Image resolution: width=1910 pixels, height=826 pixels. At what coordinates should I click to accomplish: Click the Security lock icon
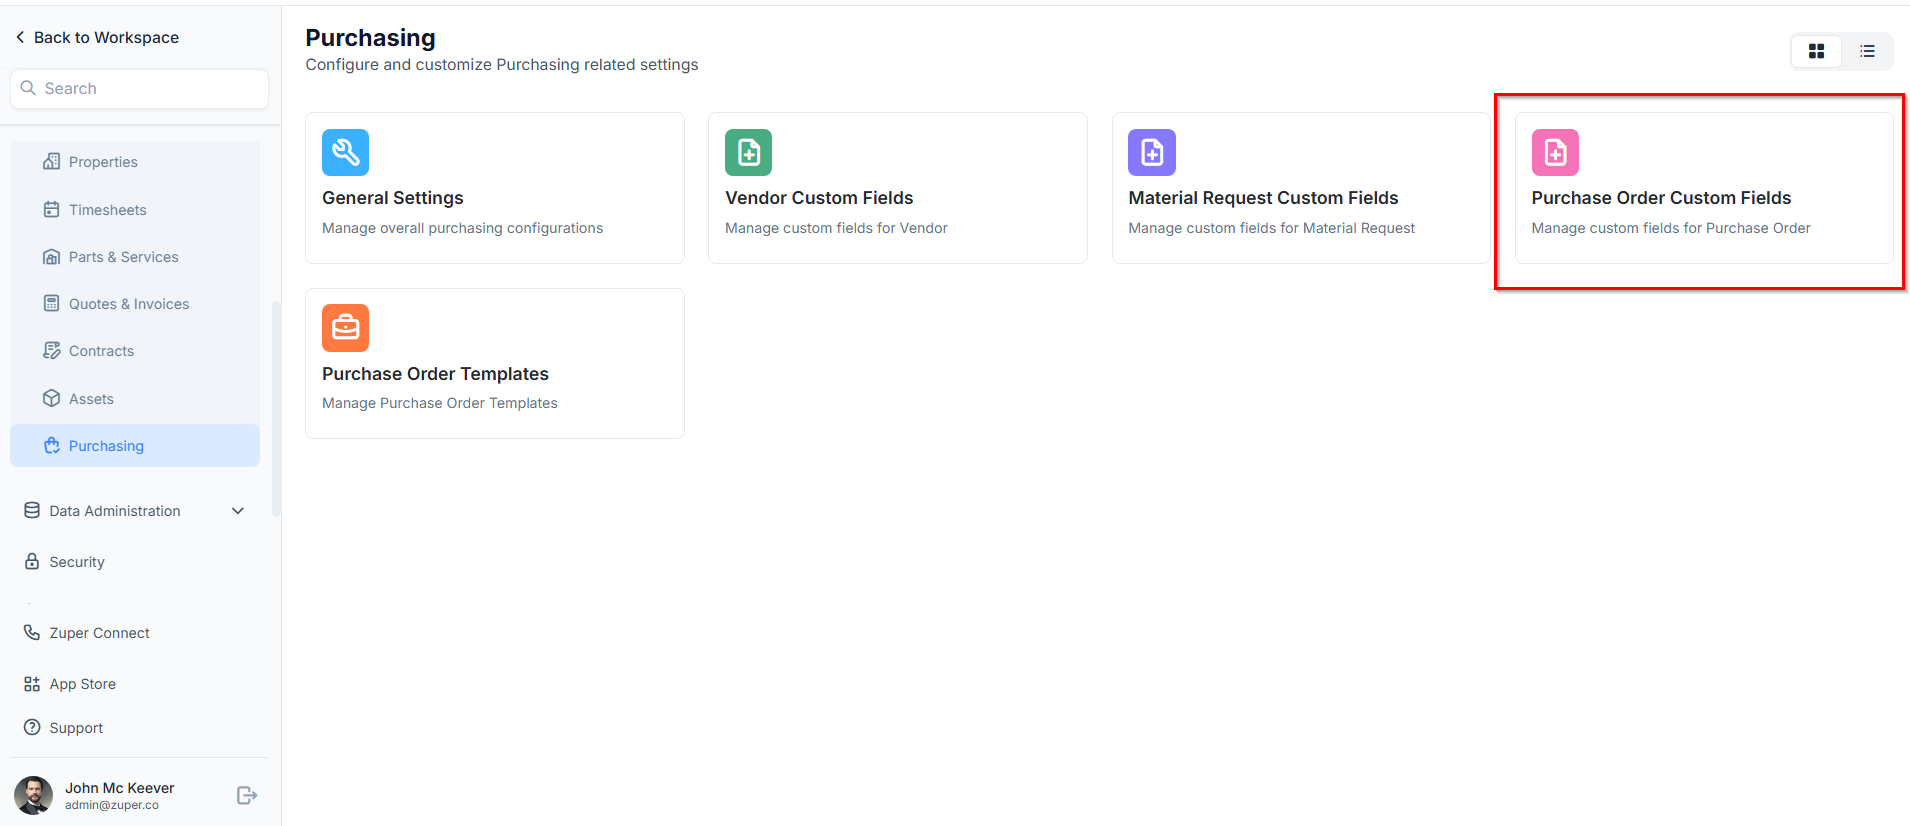pos(32,561)
